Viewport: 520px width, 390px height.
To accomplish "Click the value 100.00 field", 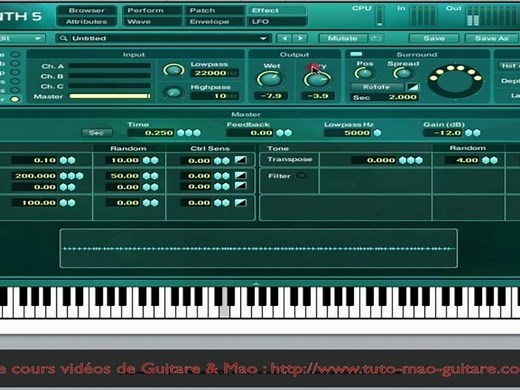I will tap(35, 203).
